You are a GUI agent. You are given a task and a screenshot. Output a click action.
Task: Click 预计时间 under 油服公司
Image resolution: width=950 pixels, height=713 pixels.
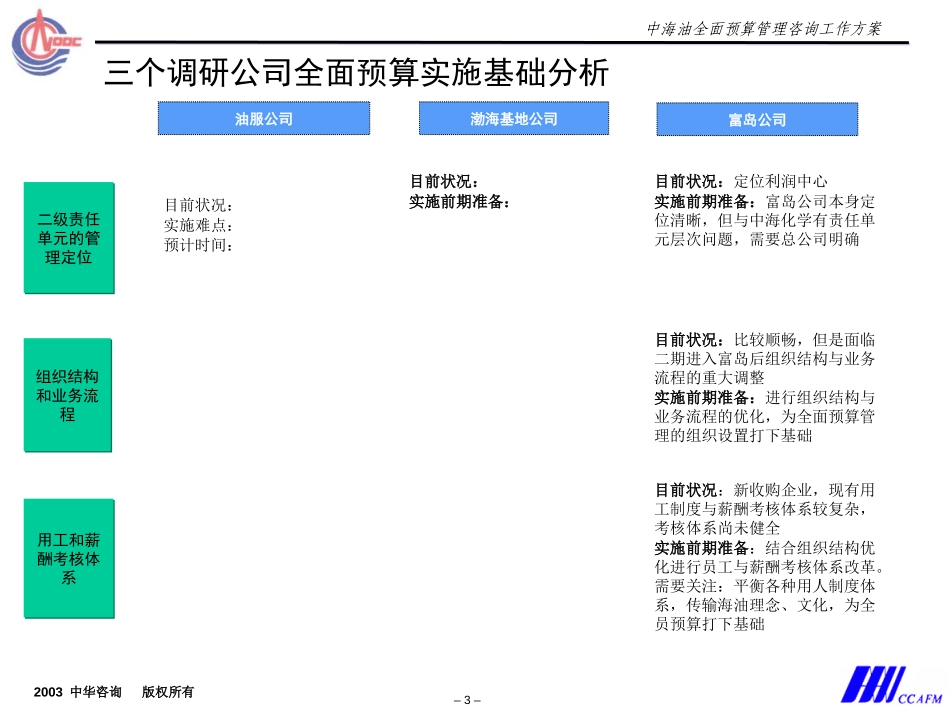[198, 245]
